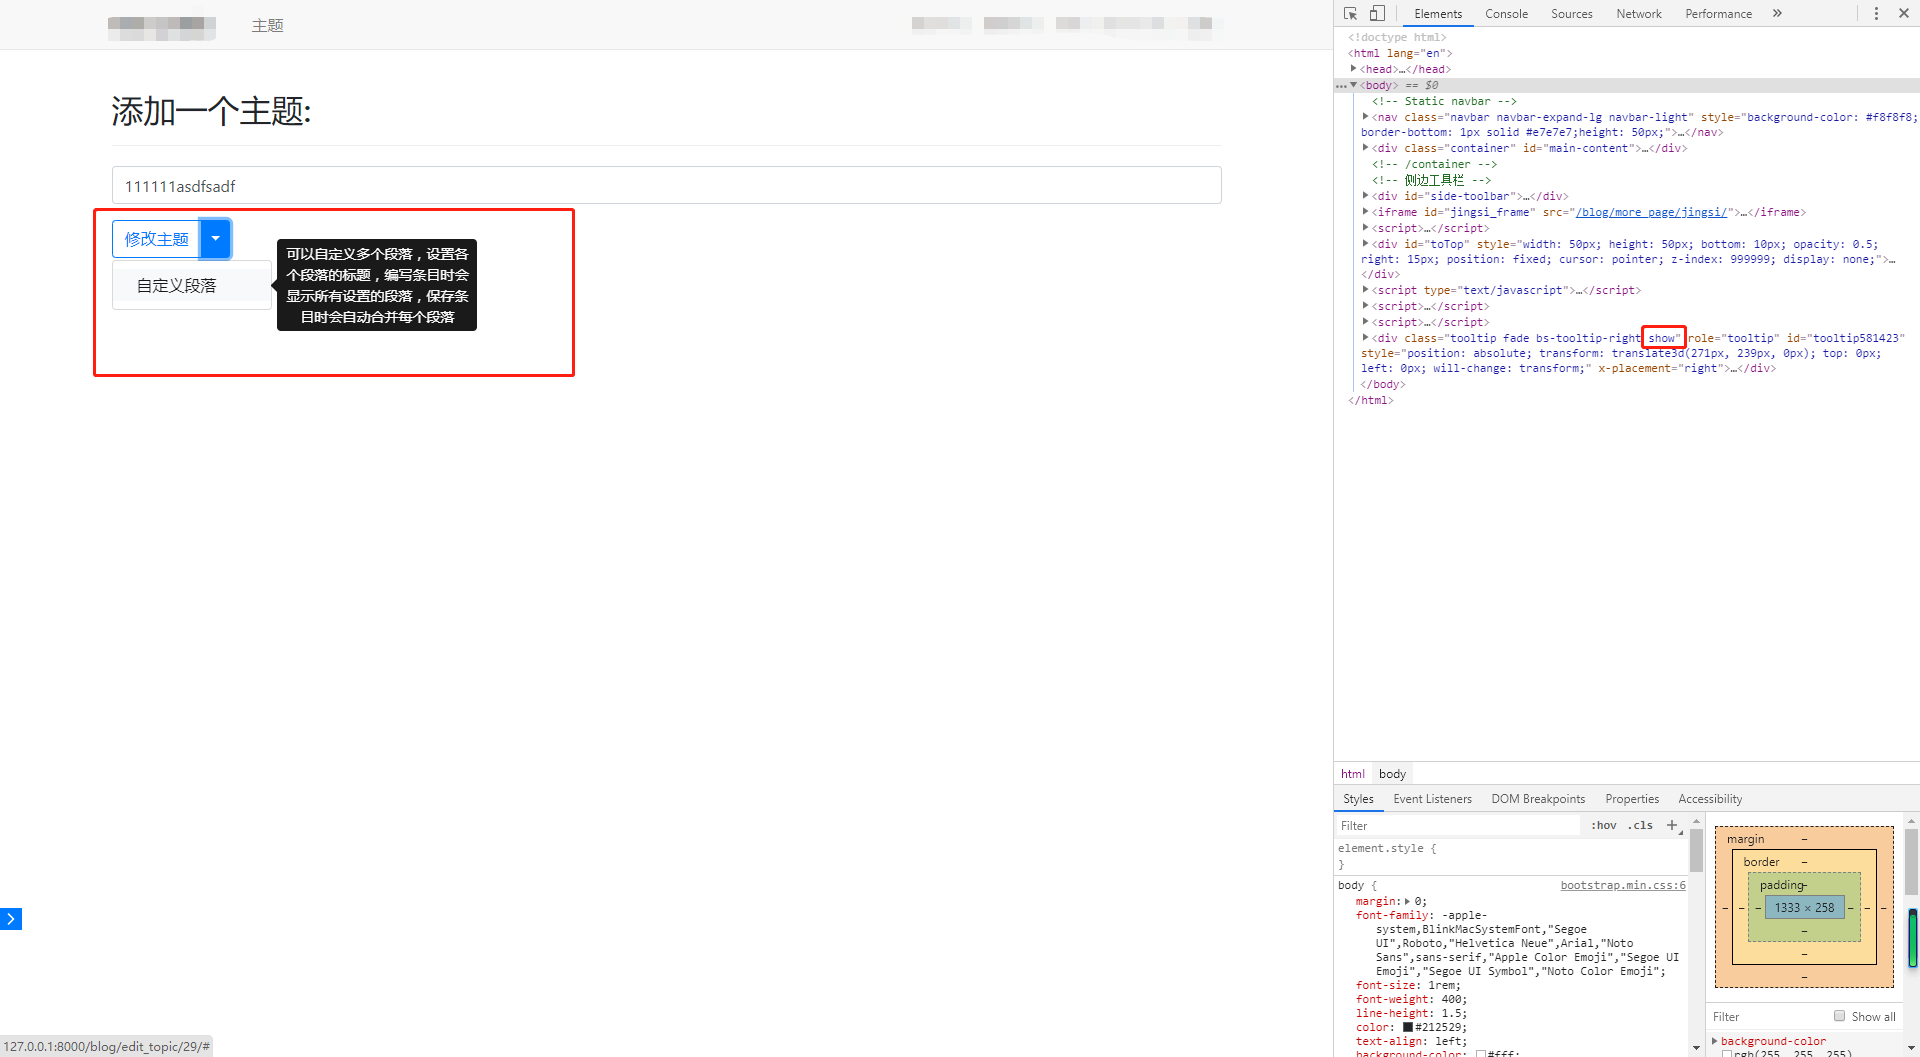This screenshot has width=1920, height=1057.
Task: Check the Show all checkbox in computed styles
Action: pyautogui.click(x=1839, y=1016)
